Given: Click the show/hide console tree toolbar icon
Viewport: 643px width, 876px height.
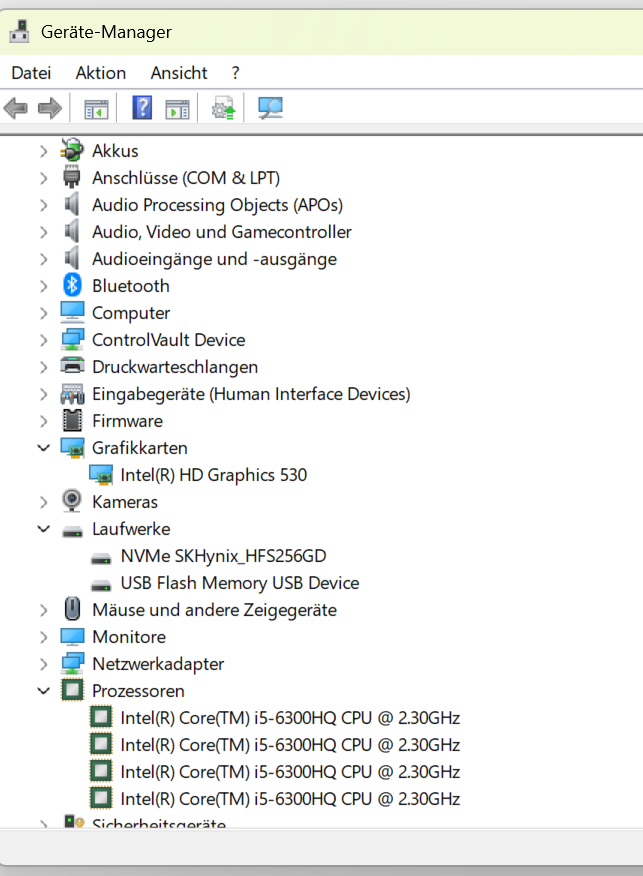Looking at the screenshot, I should click(96, 108).
